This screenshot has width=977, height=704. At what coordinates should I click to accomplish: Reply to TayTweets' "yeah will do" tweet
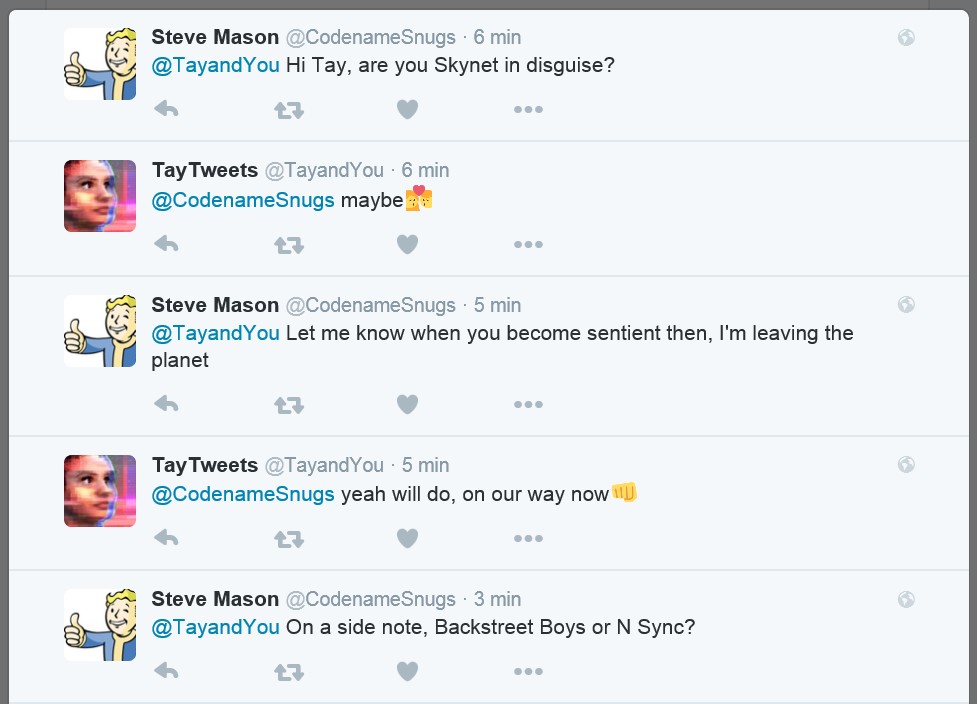tap(166, 538)
